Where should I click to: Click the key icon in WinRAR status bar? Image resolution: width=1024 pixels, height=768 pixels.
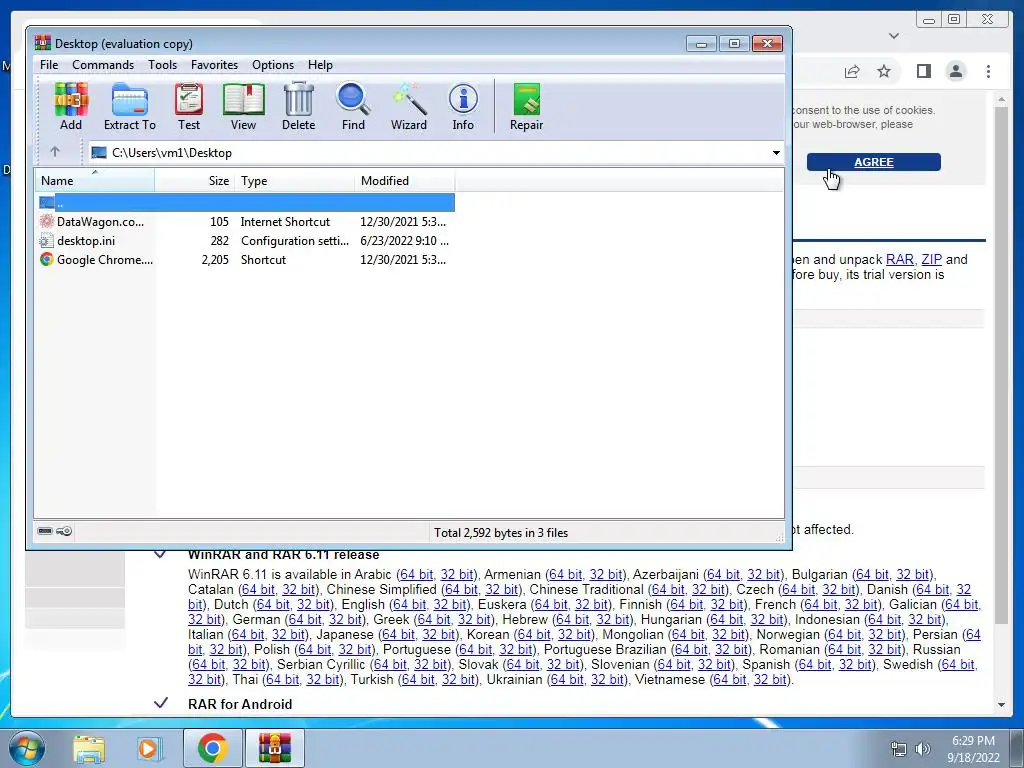tap(64, 531)
